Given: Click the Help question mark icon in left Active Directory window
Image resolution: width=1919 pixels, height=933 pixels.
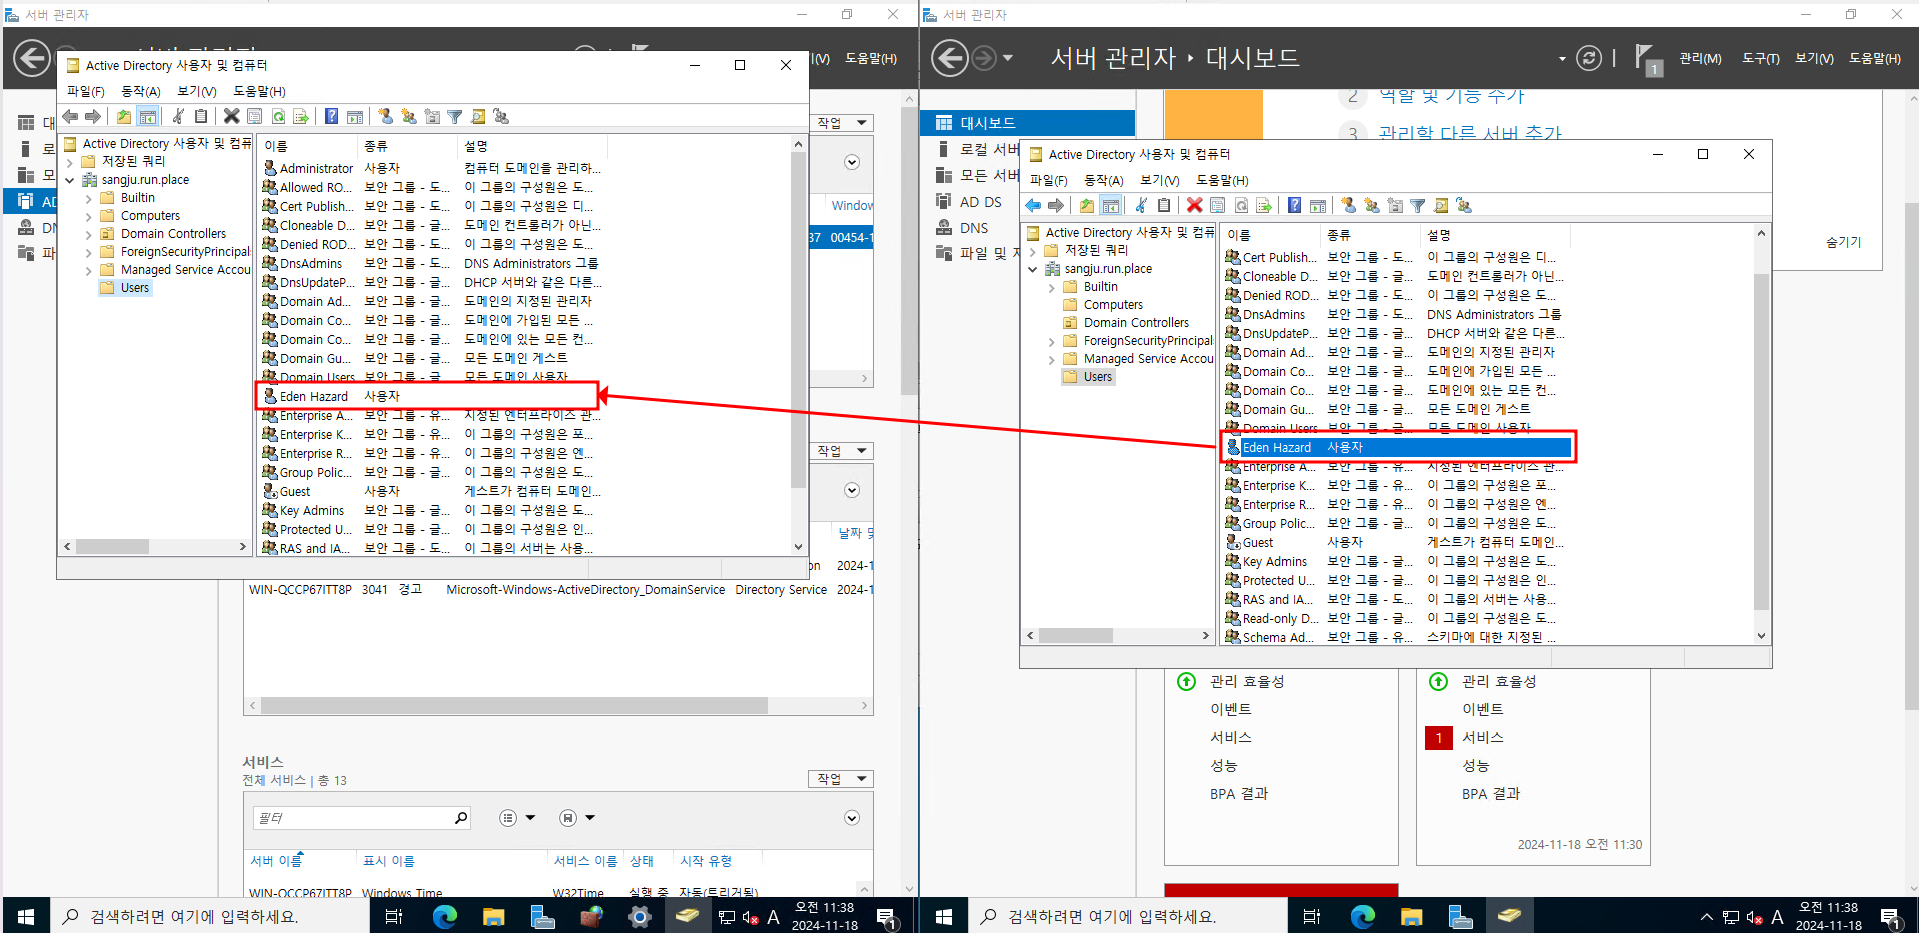Looking at the screenshot, I should coord(331,117).
